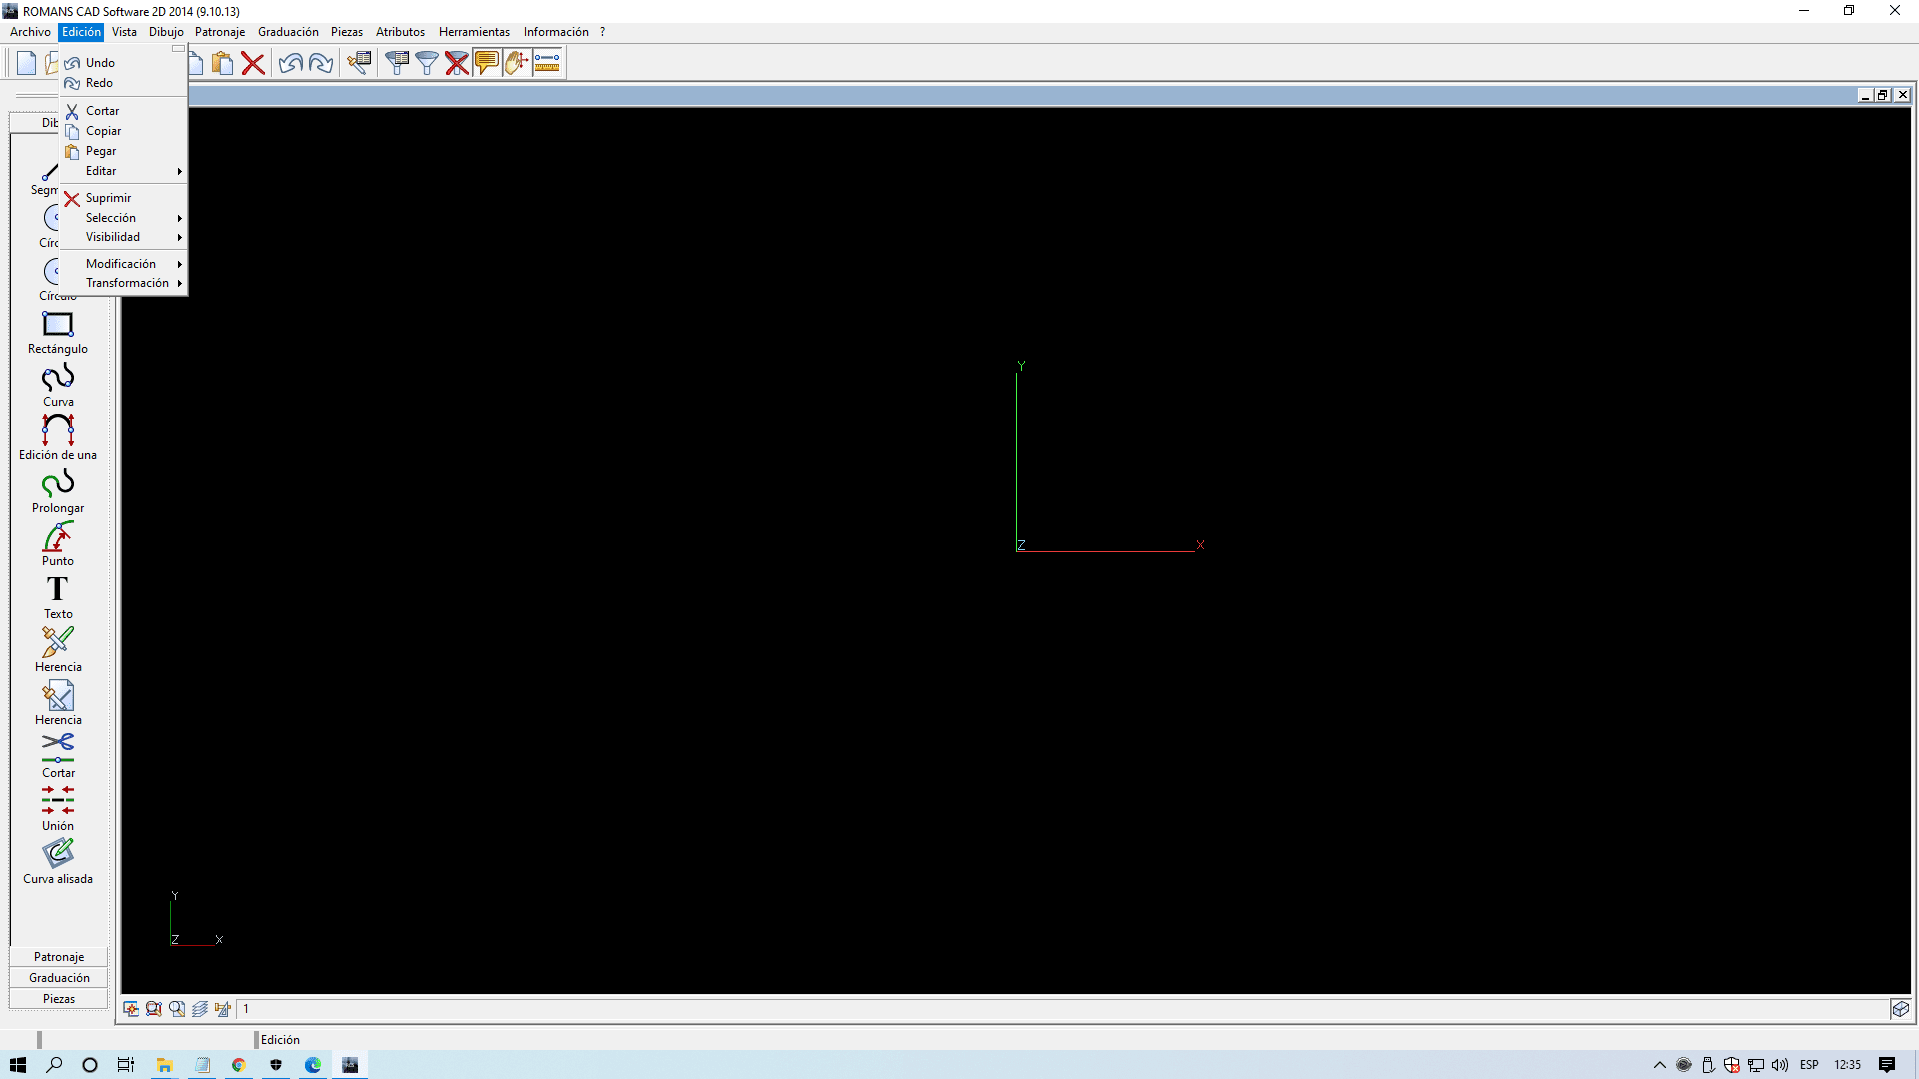Click the red-crossed filter toolbar icon
This screenshot has height=1079, width=1919.
(457, 63)
